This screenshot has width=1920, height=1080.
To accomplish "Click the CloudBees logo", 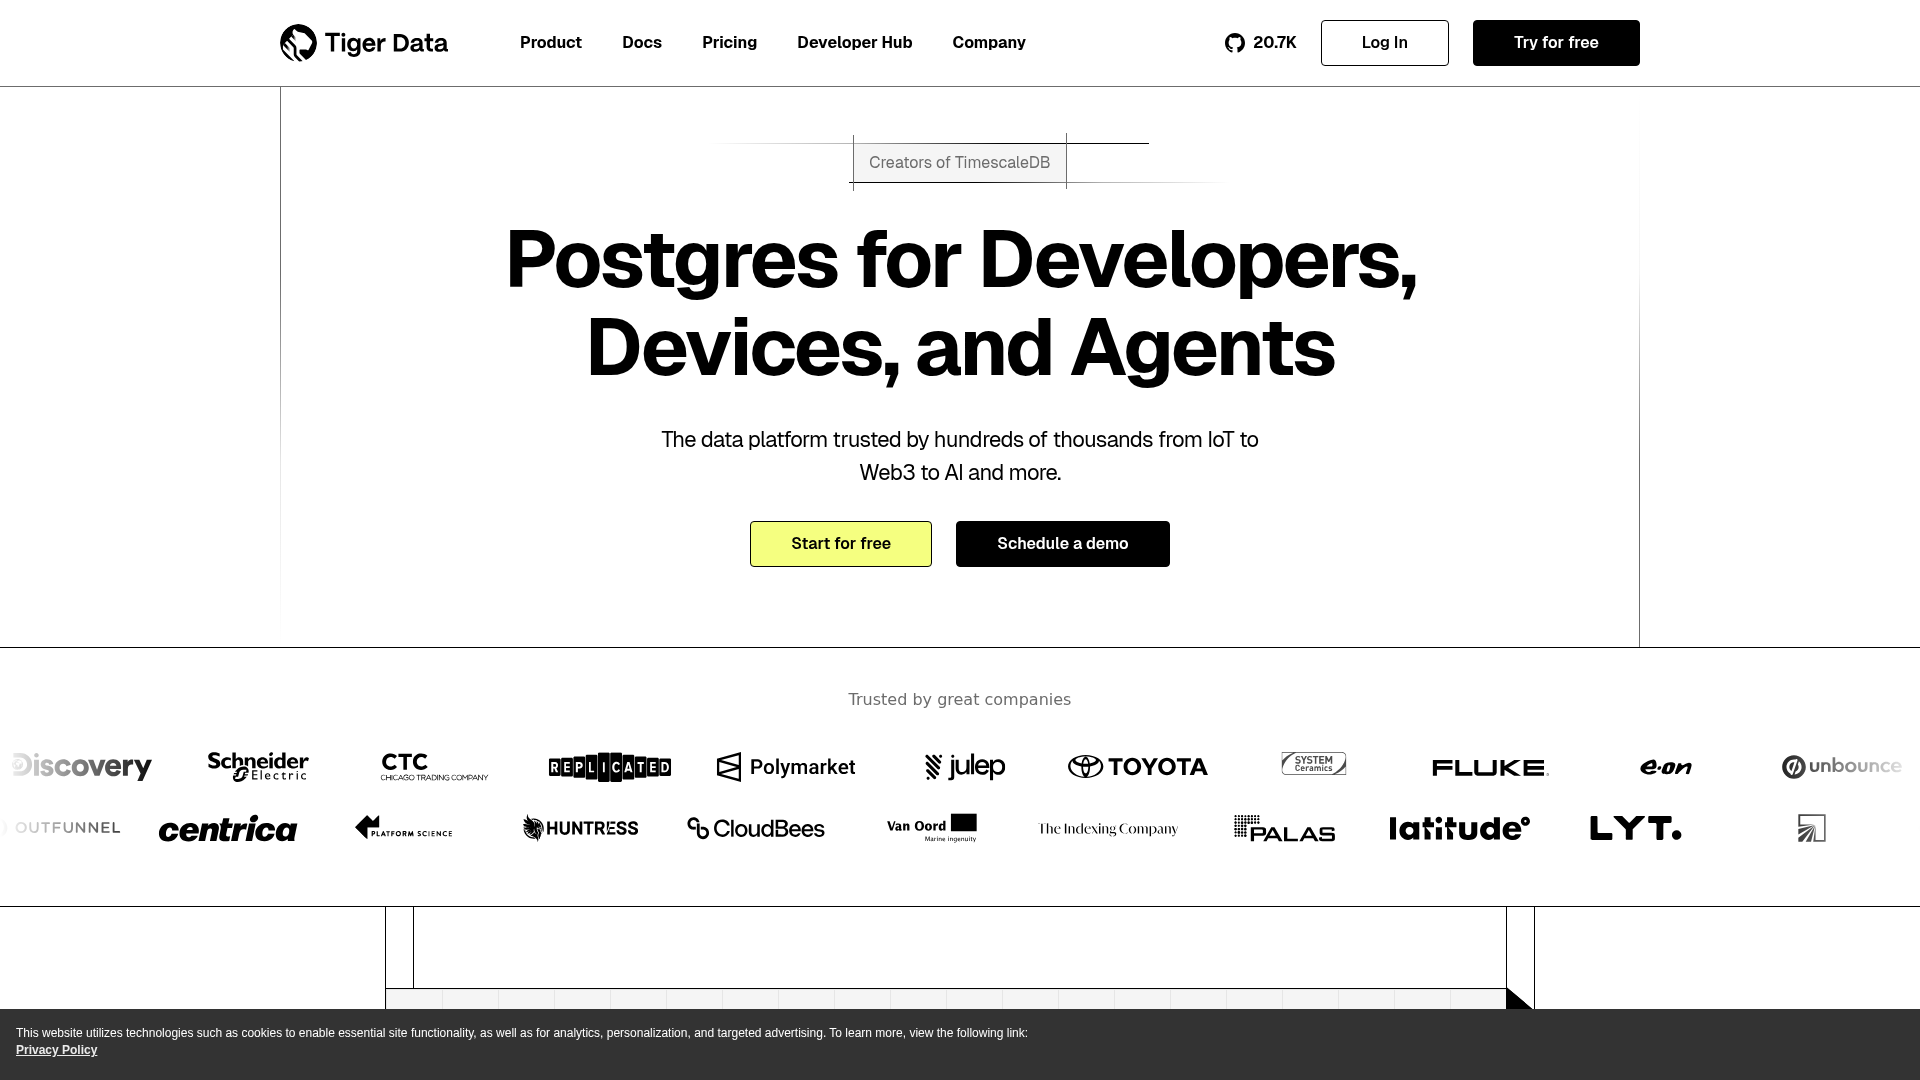I will (x=755, y=828).
